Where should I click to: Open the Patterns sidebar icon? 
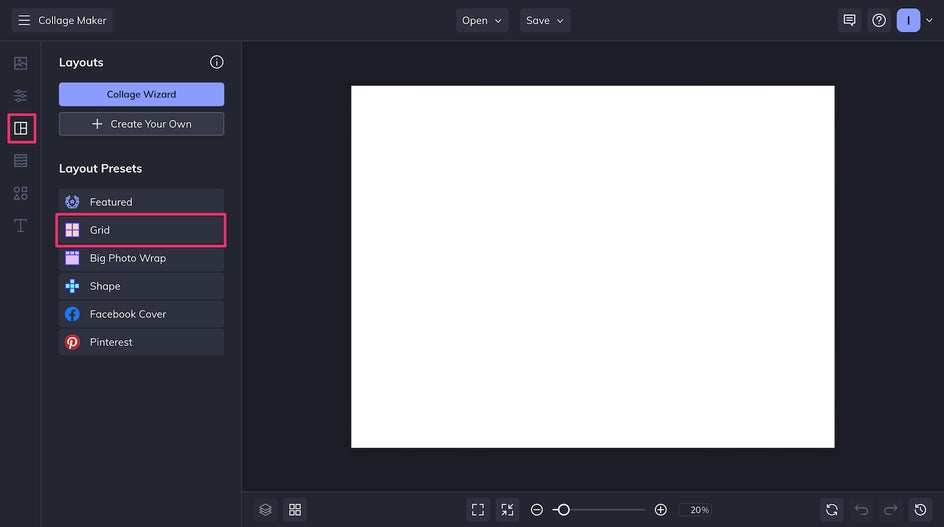[x=20, y=161]
